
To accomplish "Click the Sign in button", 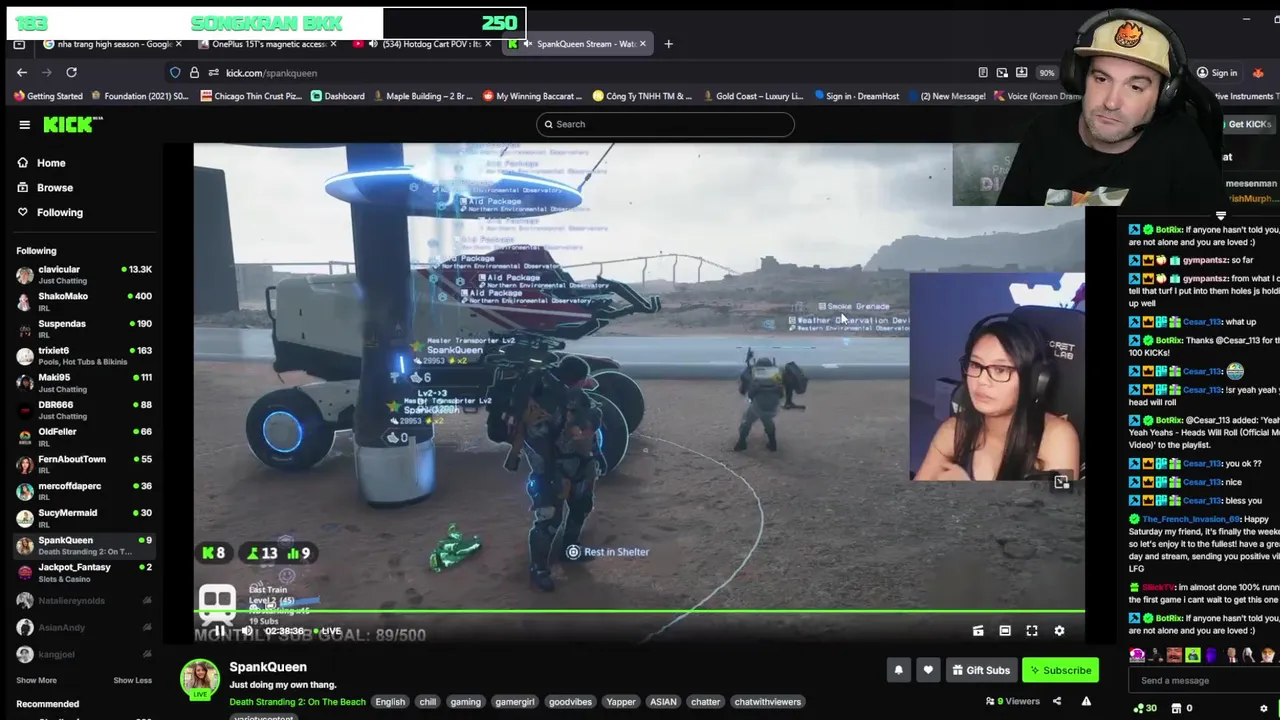I will click(1217, 73).
